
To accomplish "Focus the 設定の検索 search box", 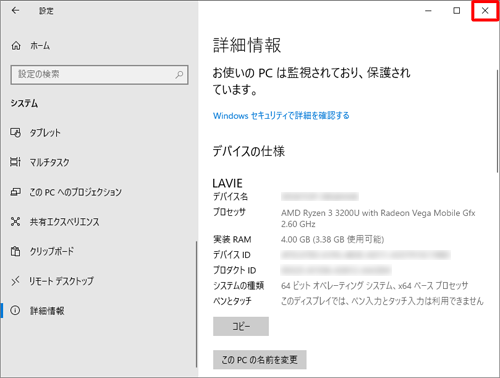I will point(99,75).
